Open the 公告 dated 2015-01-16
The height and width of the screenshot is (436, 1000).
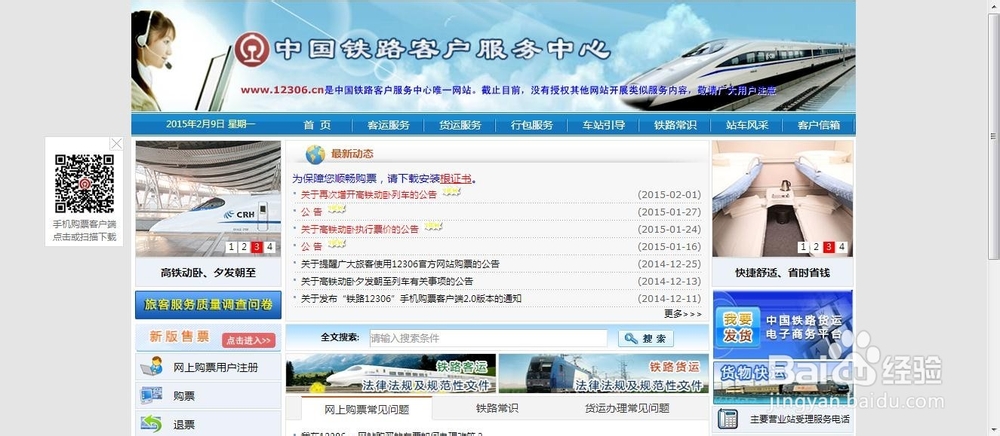tap(312, 246)
